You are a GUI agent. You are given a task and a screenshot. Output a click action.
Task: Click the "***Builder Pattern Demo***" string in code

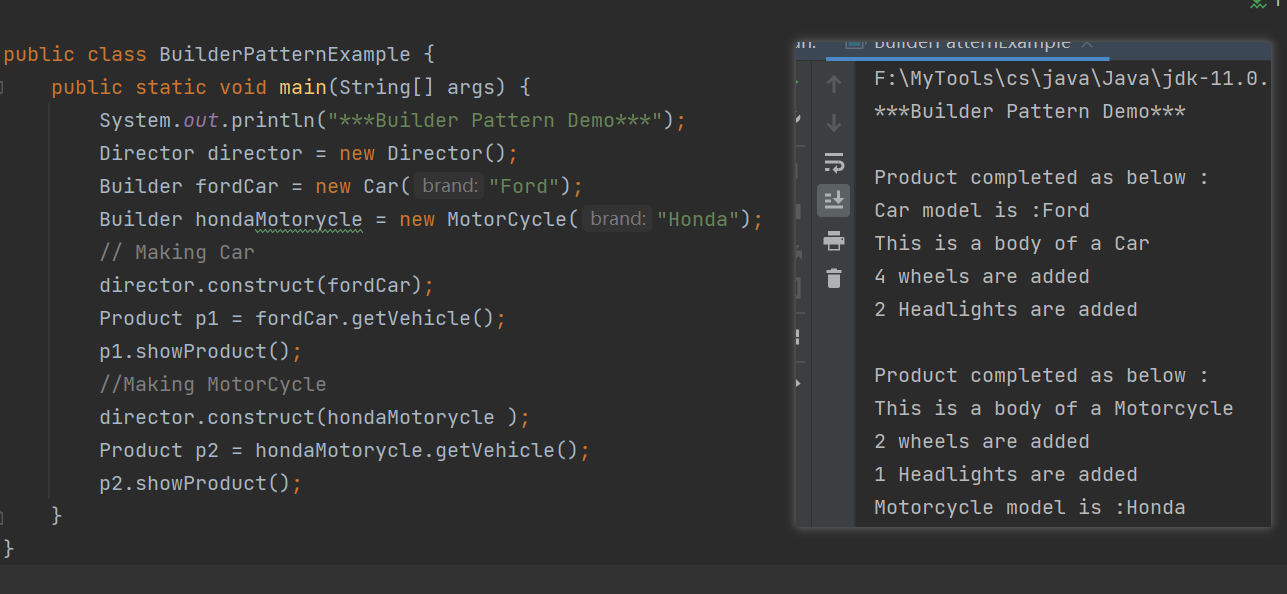[x=496, y=120]
